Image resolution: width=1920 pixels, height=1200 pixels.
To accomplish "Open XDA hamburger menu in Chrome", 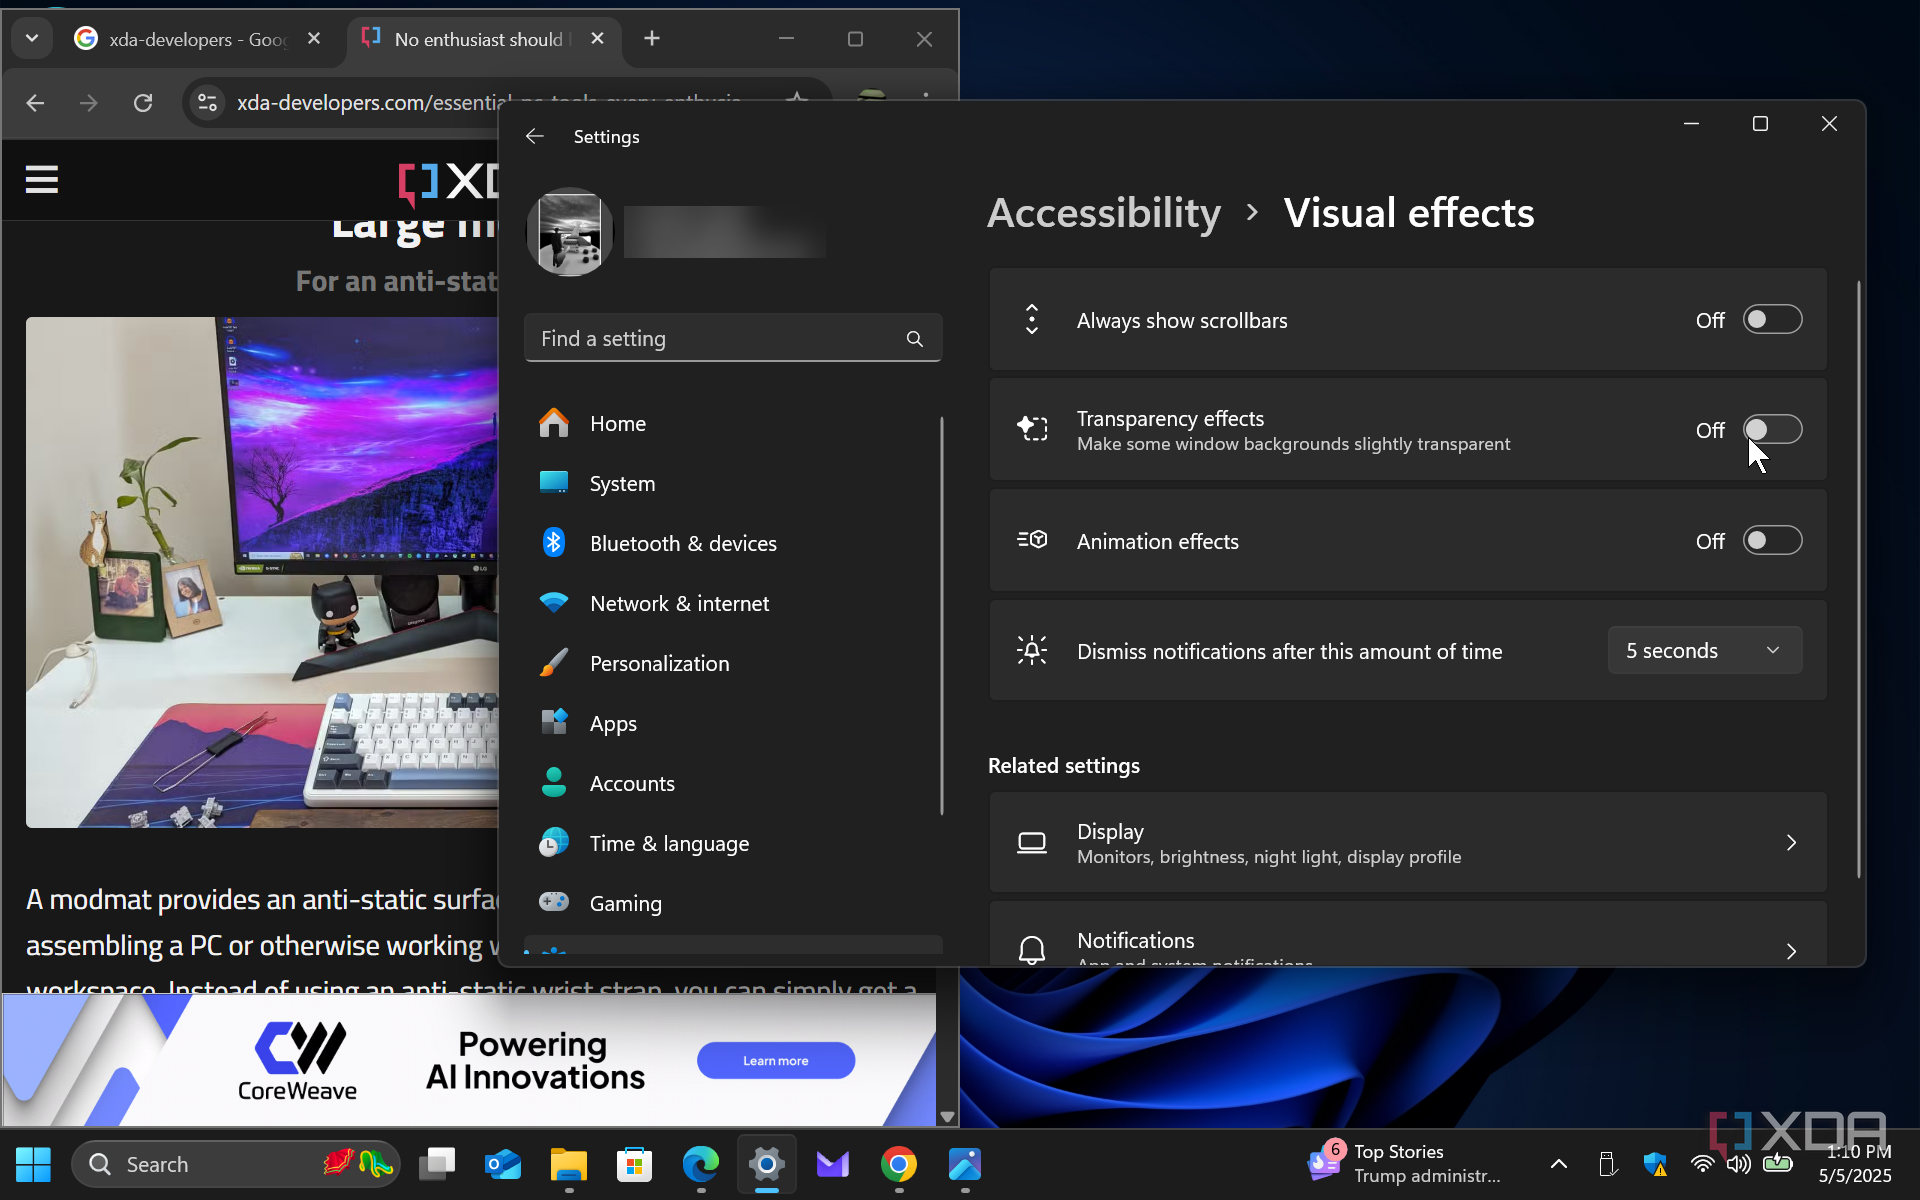I will point(42,181).
